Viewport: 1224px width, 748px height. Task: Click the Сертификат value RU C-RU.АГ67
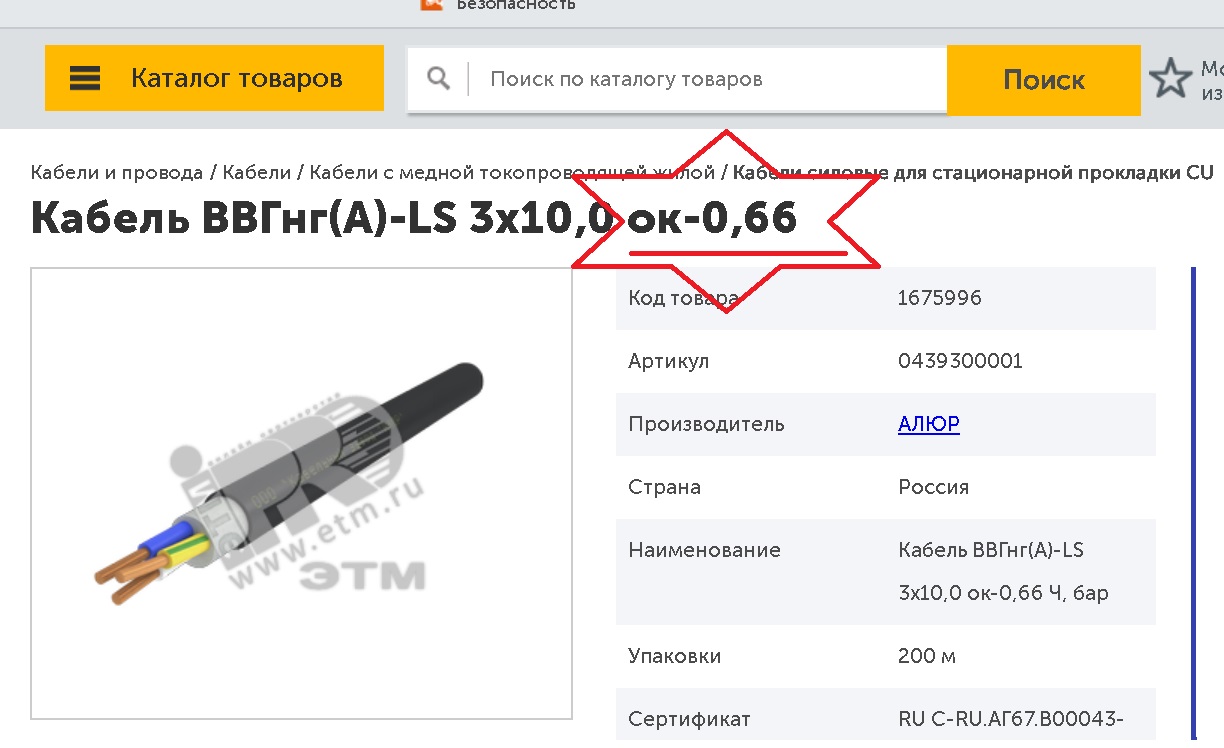coord(1011,719)
